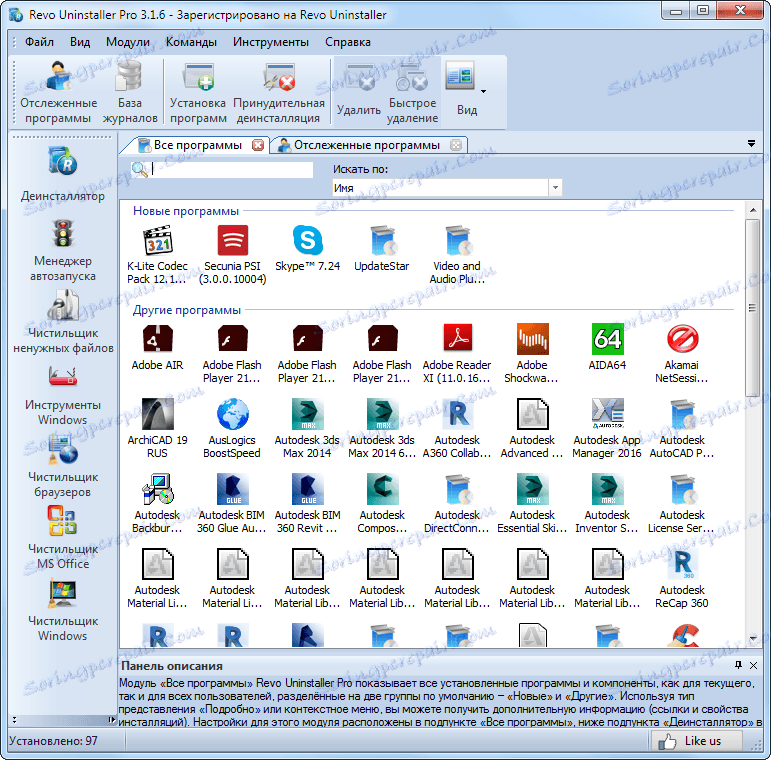Open the Junk Files Cleaner in the sidebar
Viewport: 771px width, 760px height.
point(63,322)
